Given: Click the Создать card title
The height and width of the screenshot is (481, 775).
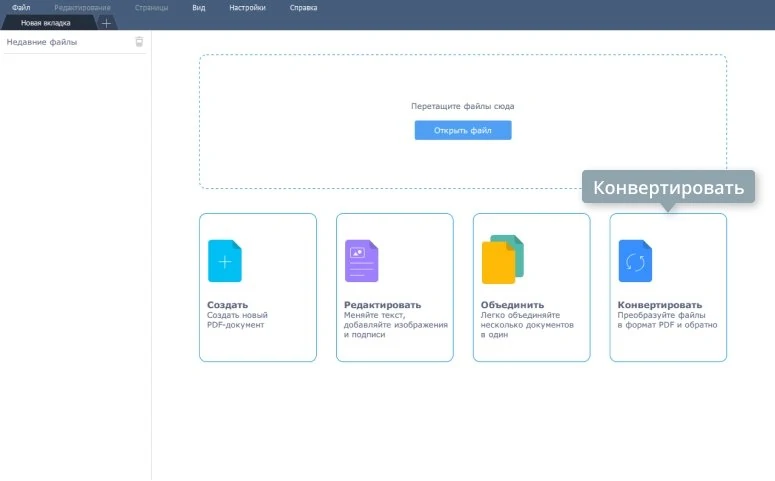Looking at the screenshot, I should coord(227,305).
